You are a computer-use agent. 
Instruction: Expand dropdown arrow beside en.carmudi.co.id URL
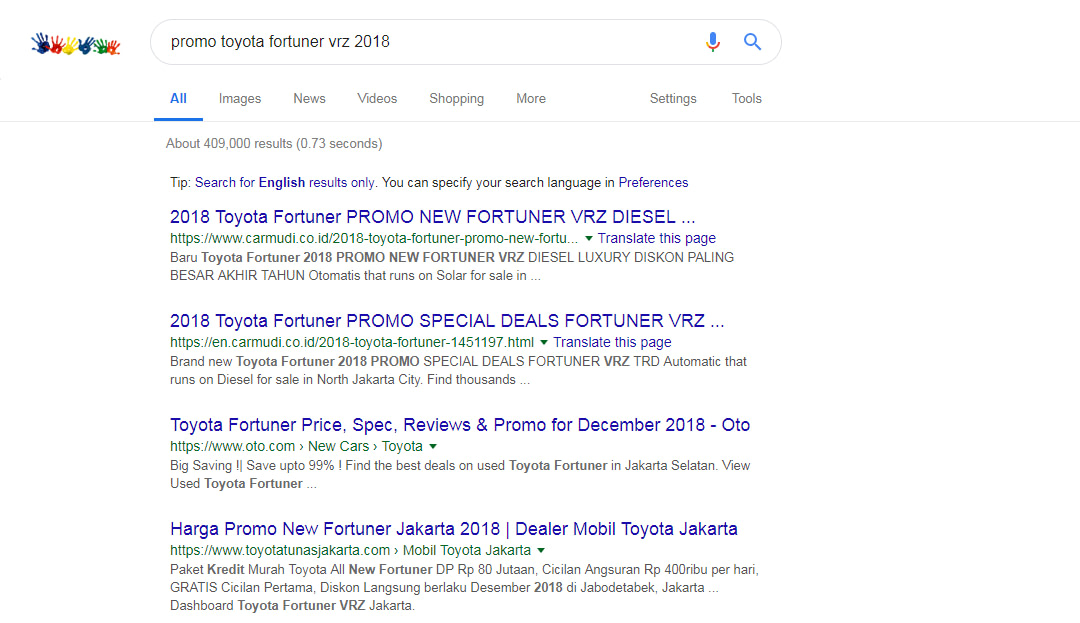point(544,342)
